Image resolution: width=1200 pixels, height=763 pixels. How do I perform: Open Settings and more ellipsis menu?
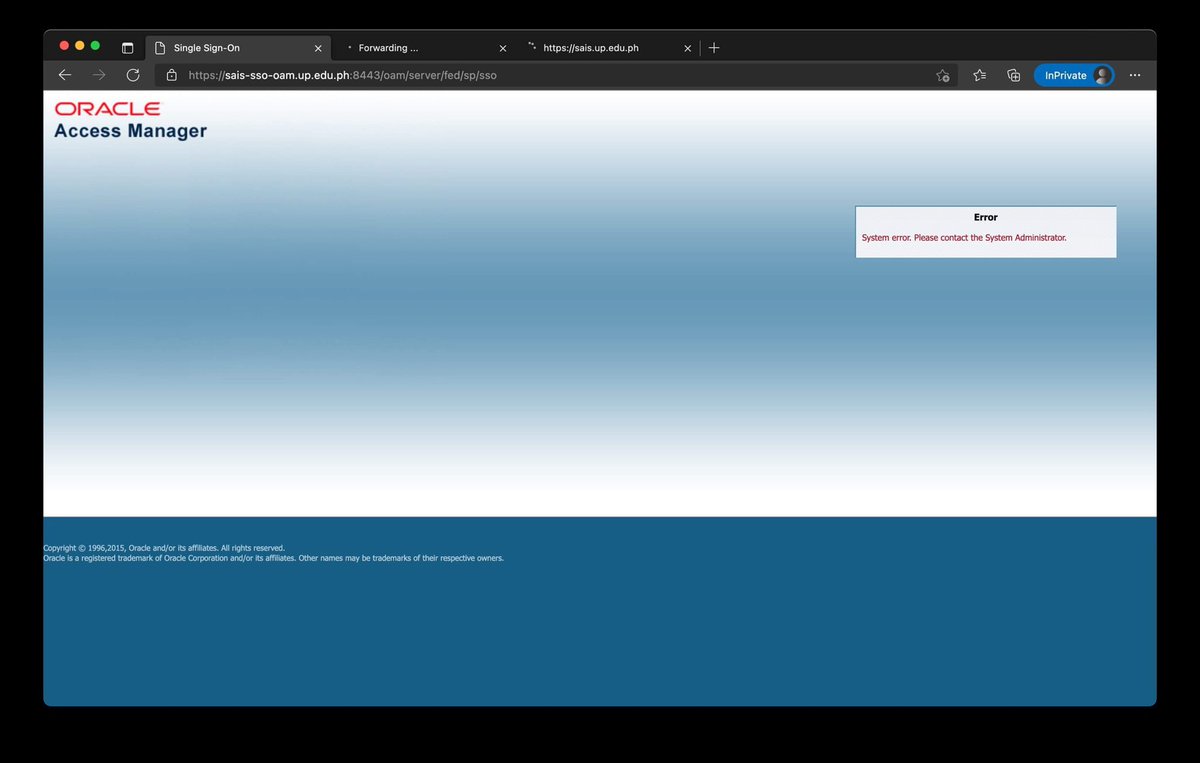1135,75
